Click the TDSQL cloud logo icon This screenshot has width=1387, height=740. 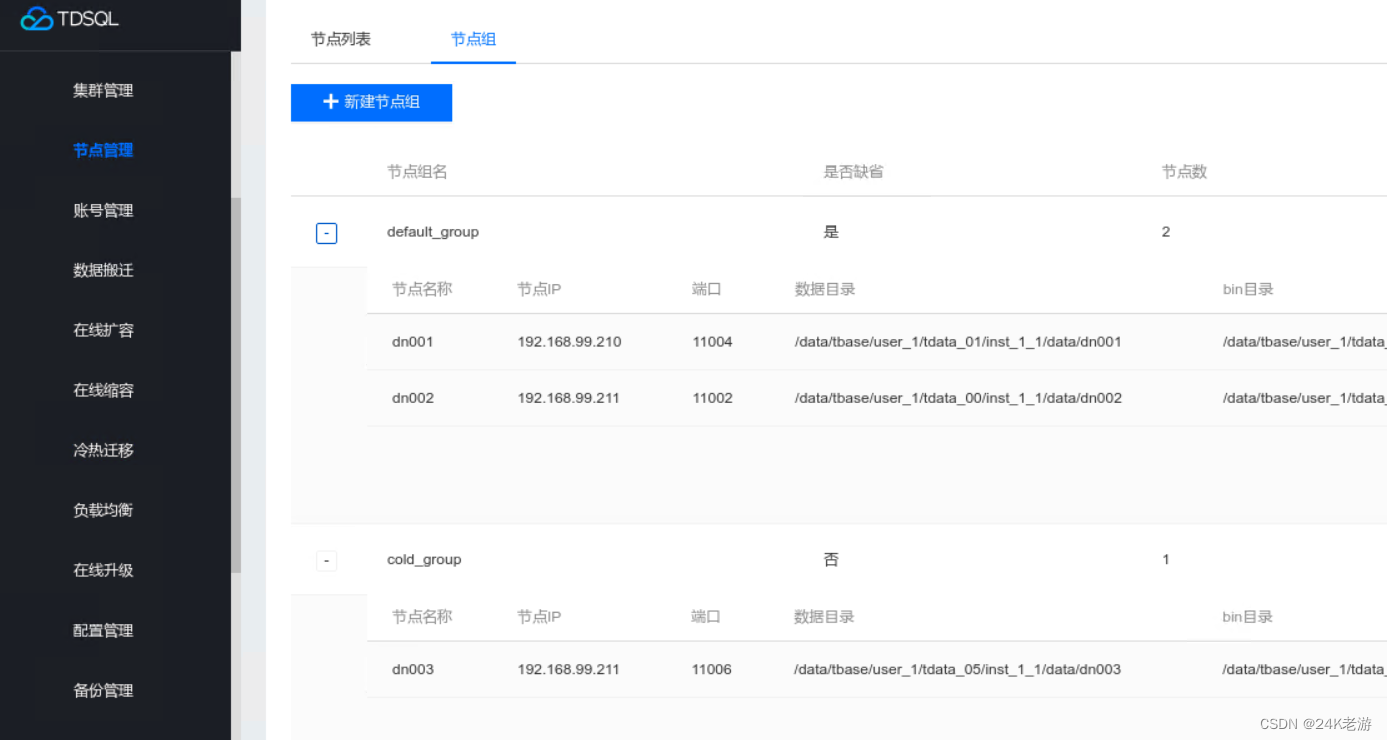point(37,18)
